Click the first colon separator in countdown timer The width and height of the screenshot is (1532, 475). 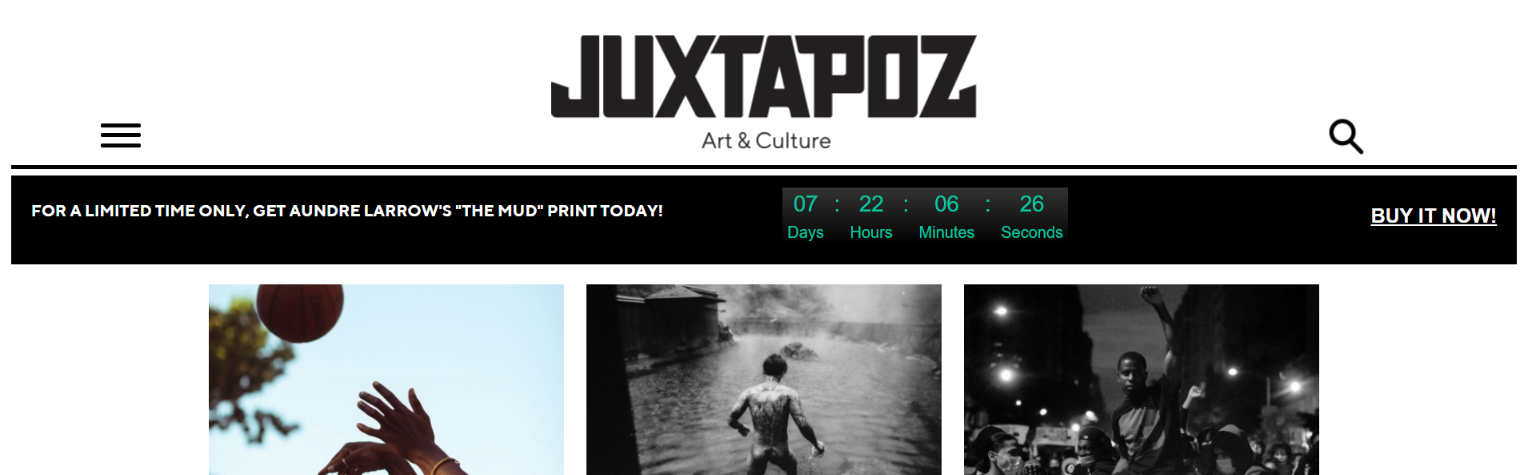coord(837,205)
